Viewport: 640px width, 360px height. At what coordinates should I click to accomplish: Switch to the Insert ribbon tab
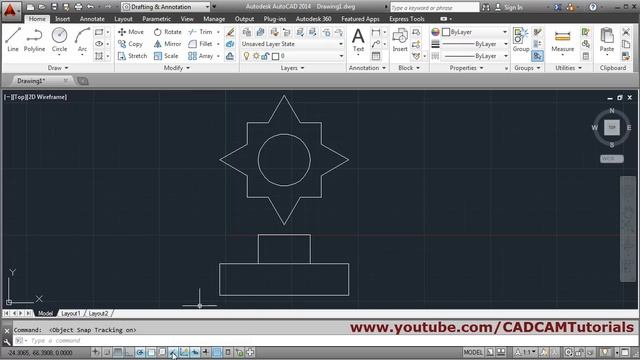[x=62, y=19]
